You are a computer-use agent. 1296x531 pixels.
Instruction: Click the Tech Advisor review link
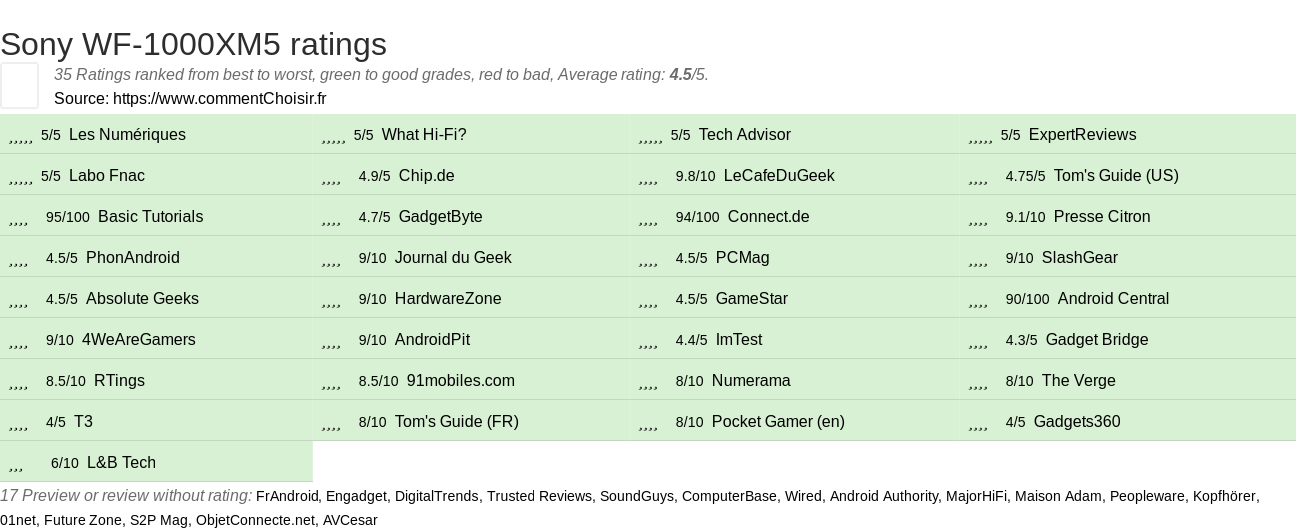[744, 135]
